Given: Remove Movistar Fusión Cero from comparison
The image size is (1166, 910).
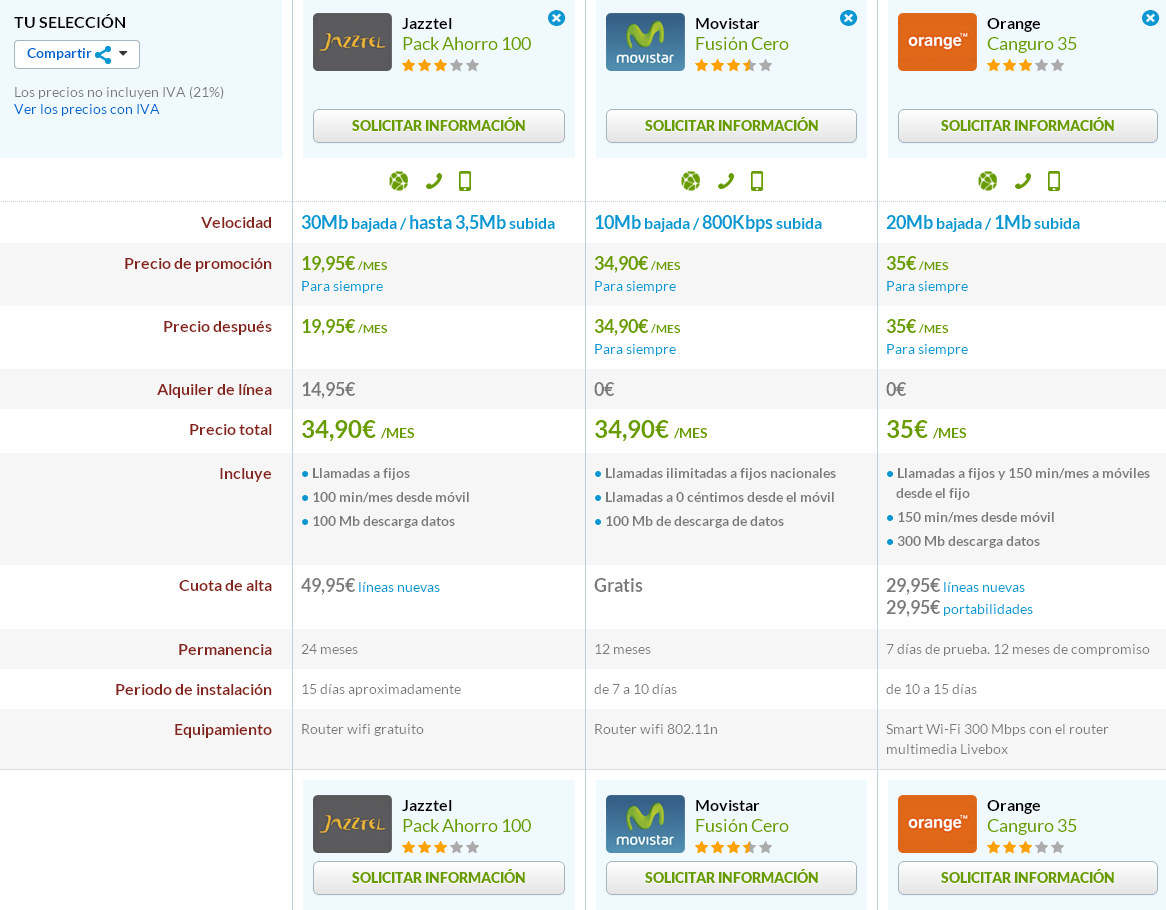Looking at the screenshot, I should coord(848,18).
